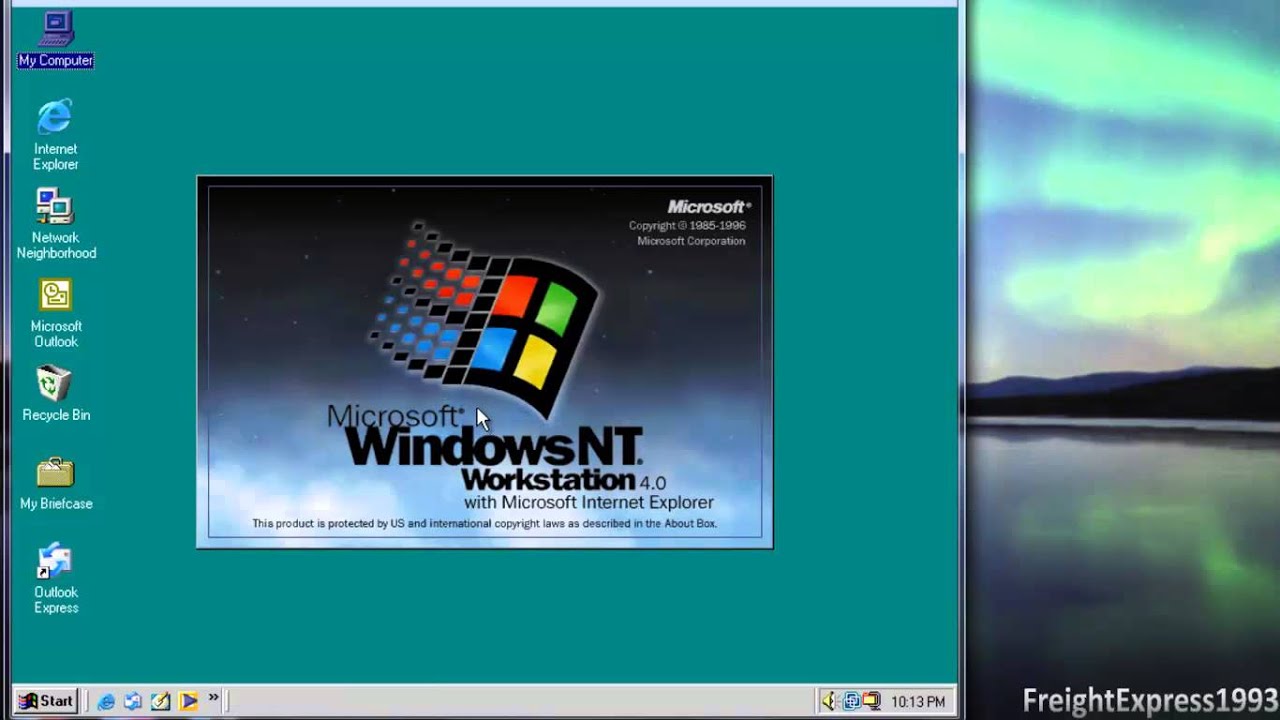Select the My Computer desktop icon
Viewport: 1280px width, 720px height.
click(56, 40)
